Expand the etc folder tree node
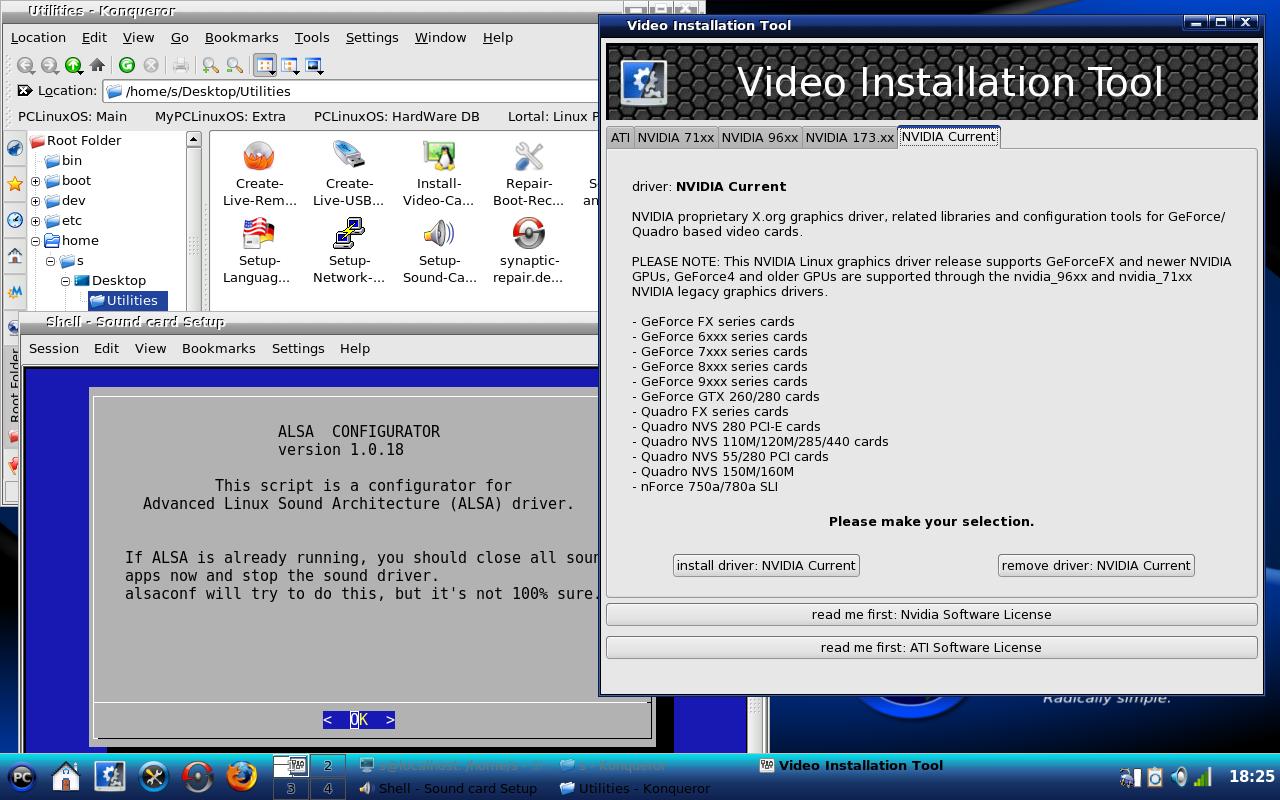Screen dimensions: 1280x800 [x=35, y=221]
